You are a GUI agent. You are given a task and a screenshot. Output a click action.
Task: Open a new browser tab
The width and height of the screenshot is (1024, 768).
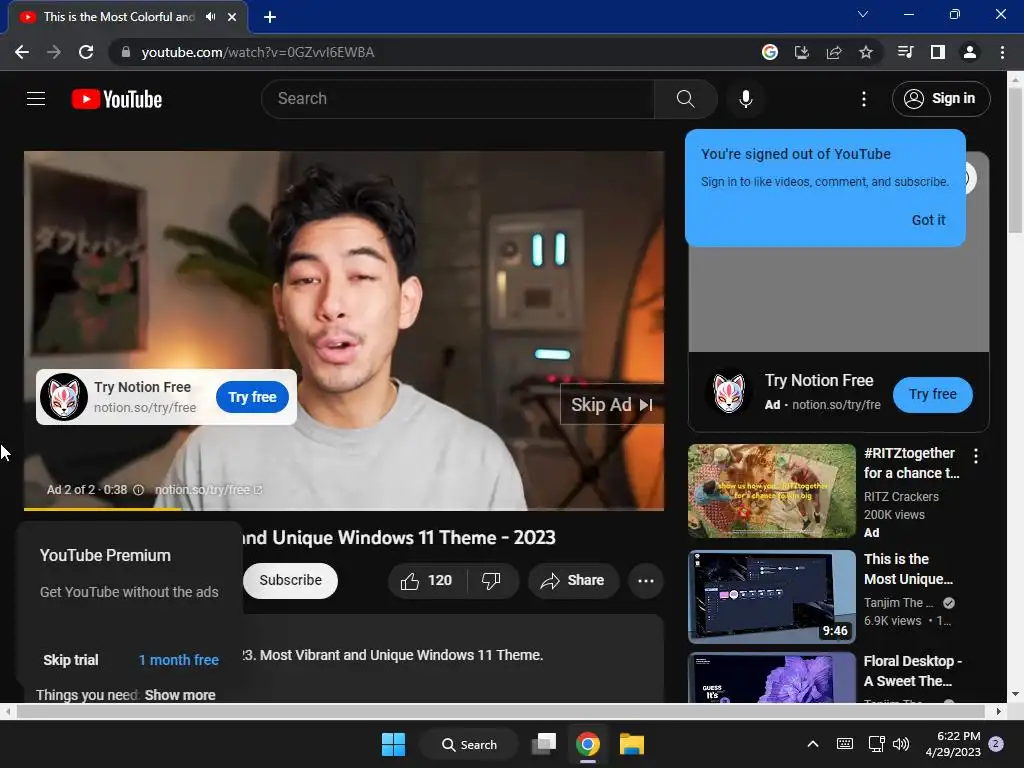(270, 17)
